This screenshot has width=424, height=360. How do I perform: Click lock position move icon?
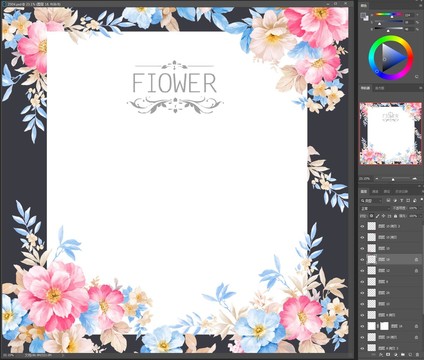pos(384,216)
